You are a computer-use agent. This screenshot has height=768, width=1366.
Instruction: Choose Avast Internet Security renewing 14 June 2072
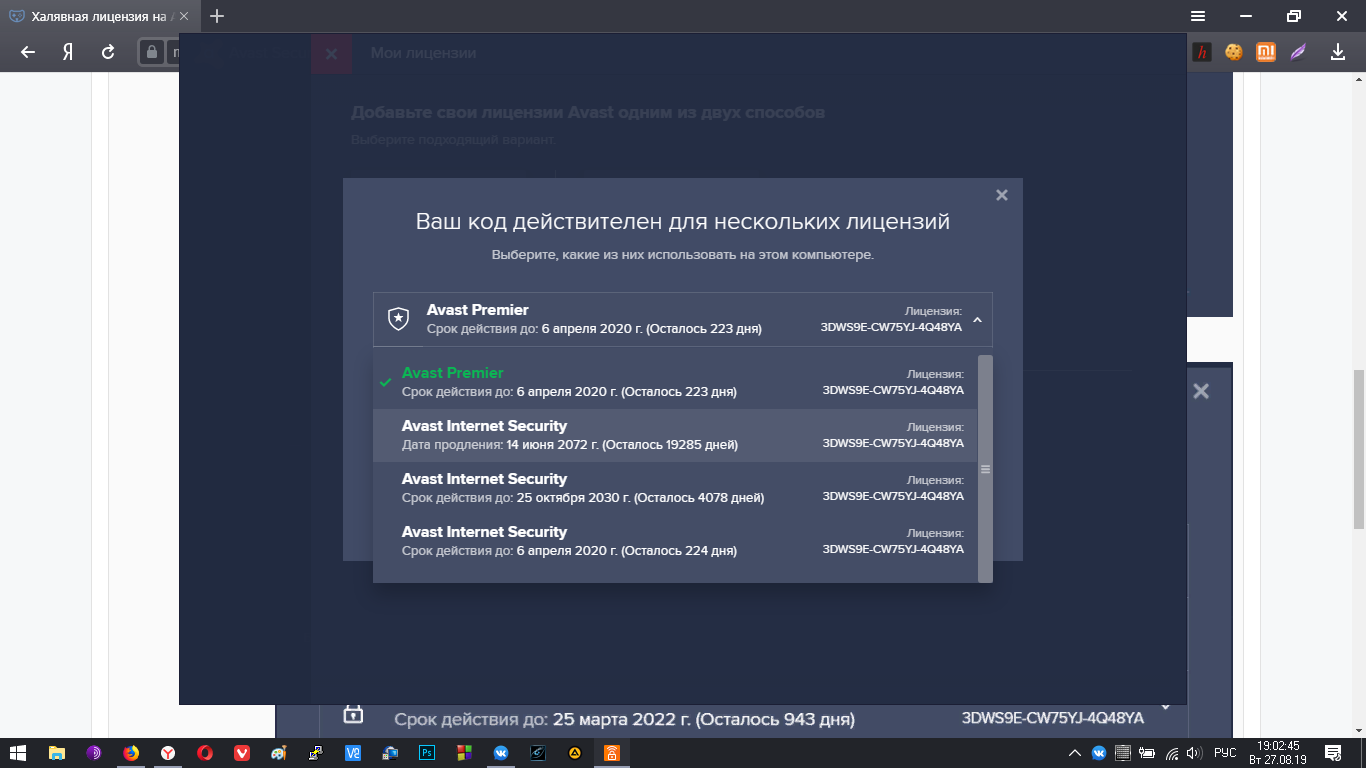point(675,435)
